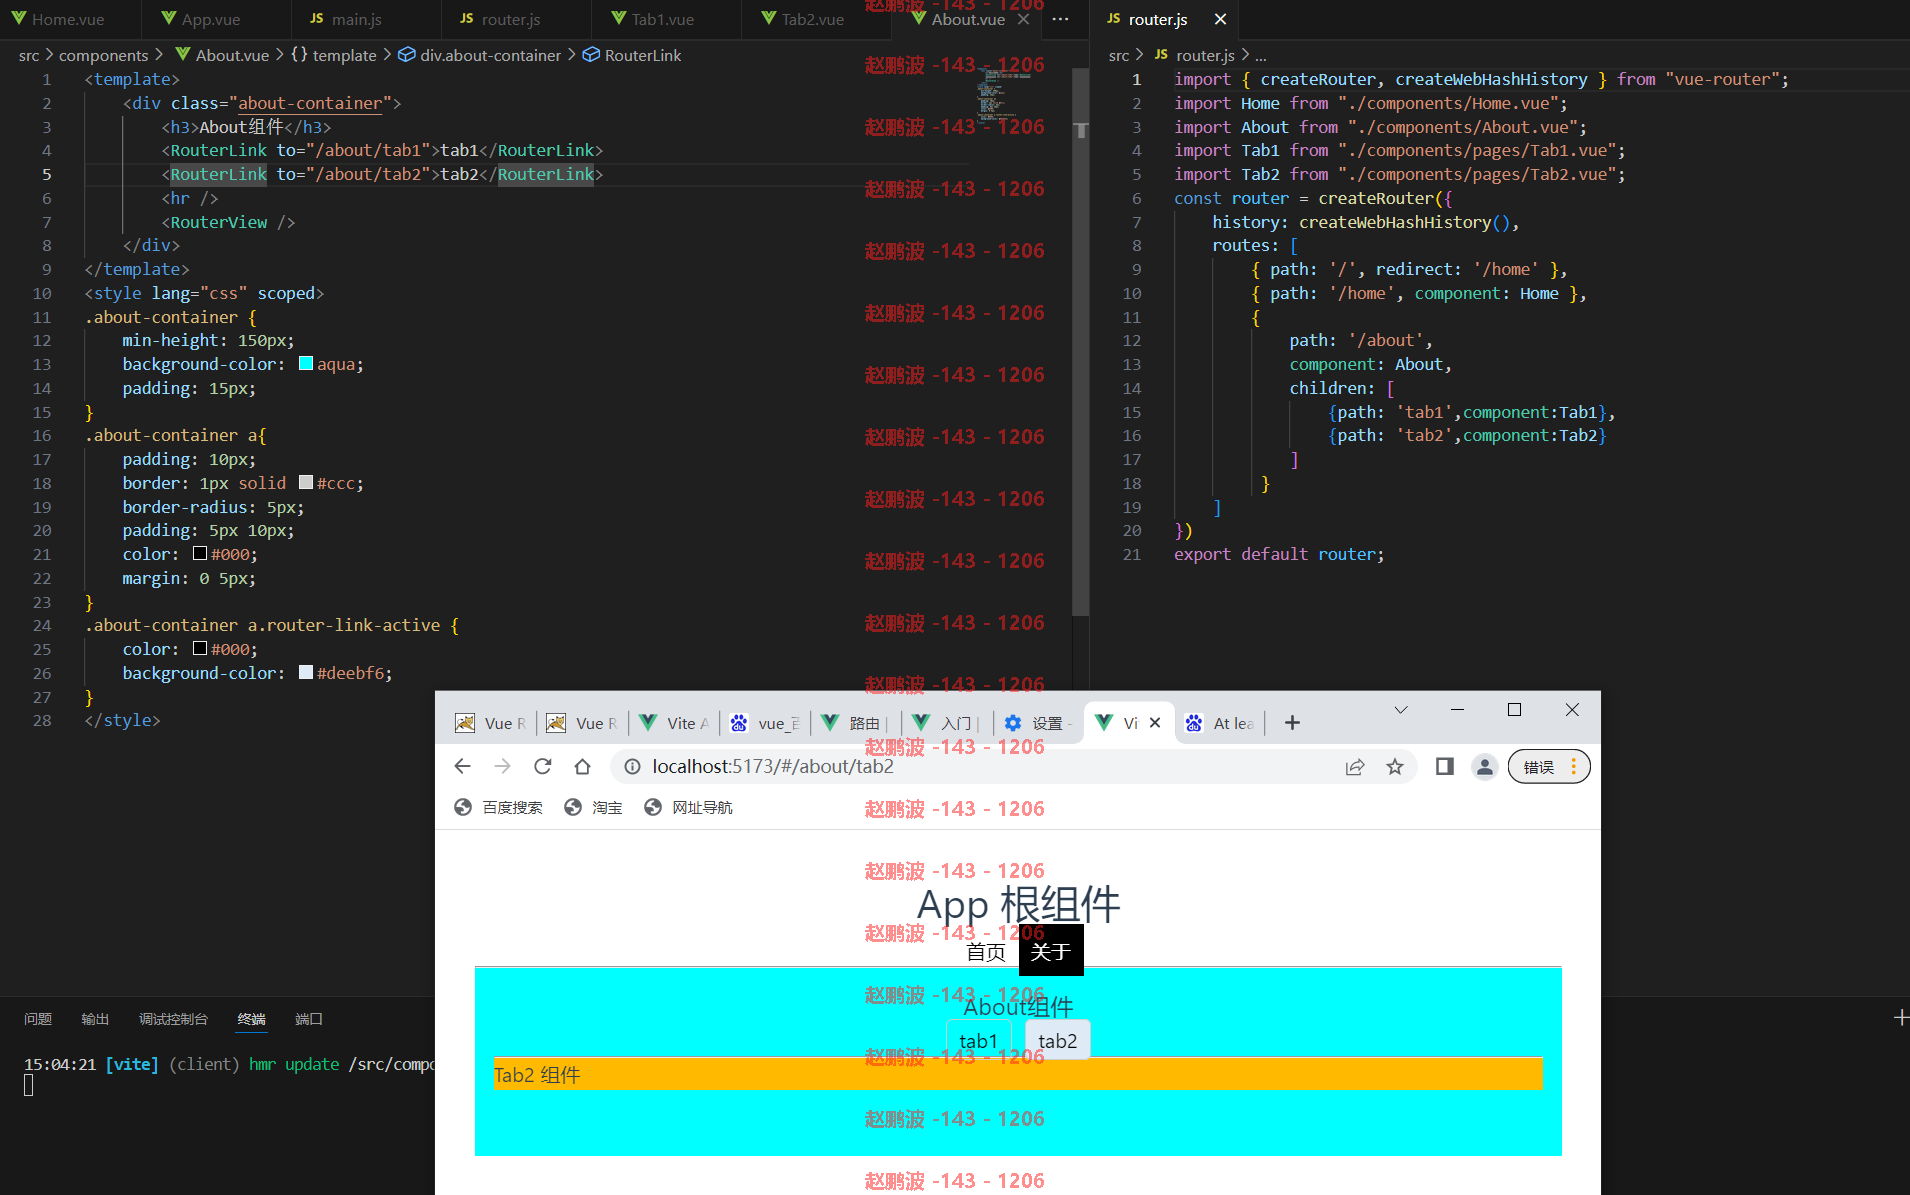The height and width of the screenshot is (1195, 1910).
Task: Click the 关于 router link
Action: [1051, 952]
